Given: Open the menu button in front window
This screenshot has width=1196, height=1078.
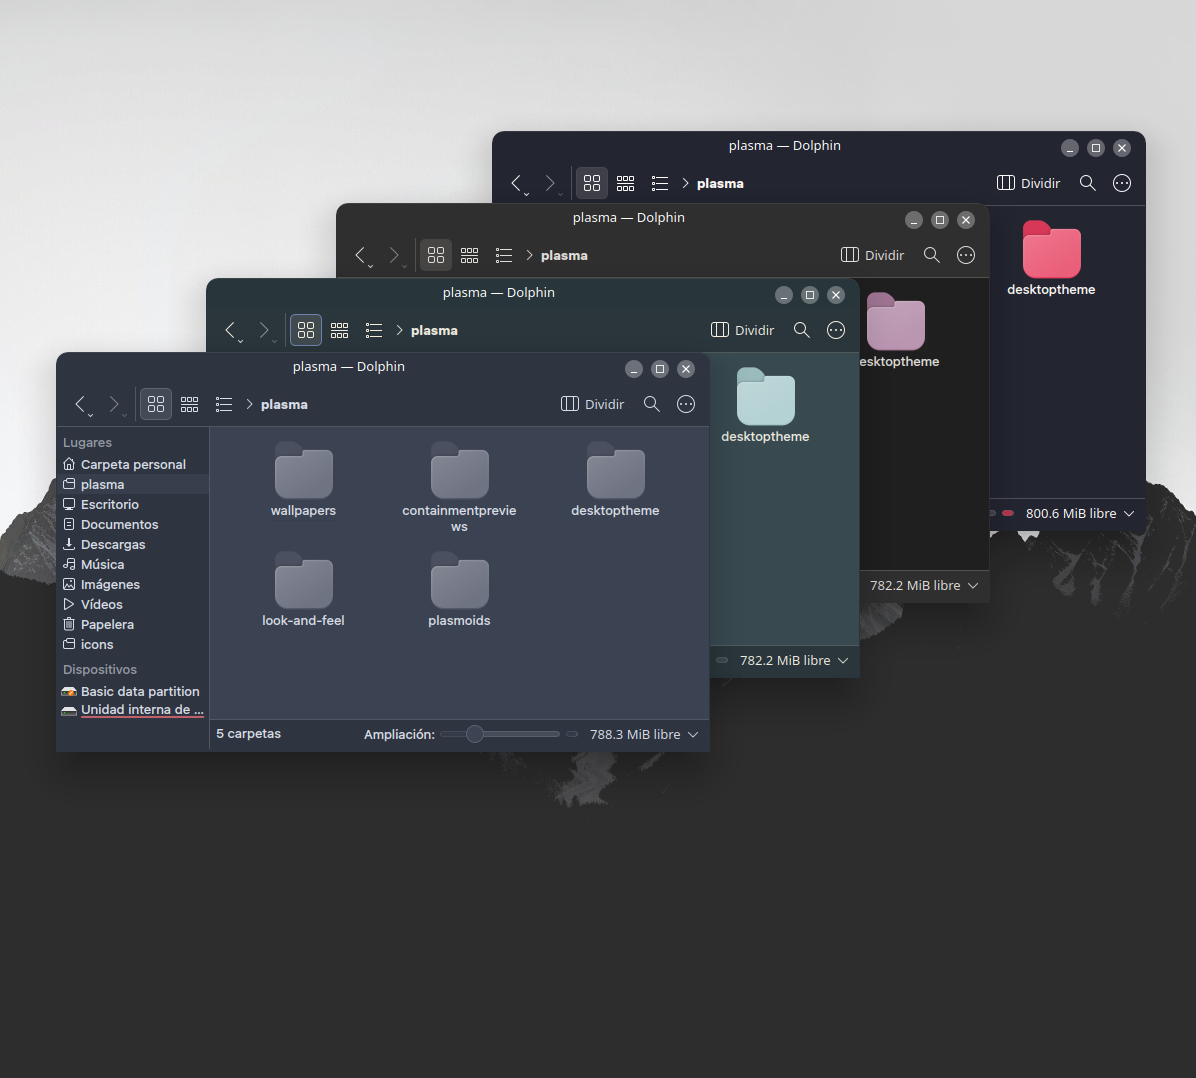Looking at the screenshot, I should (686, 404).
